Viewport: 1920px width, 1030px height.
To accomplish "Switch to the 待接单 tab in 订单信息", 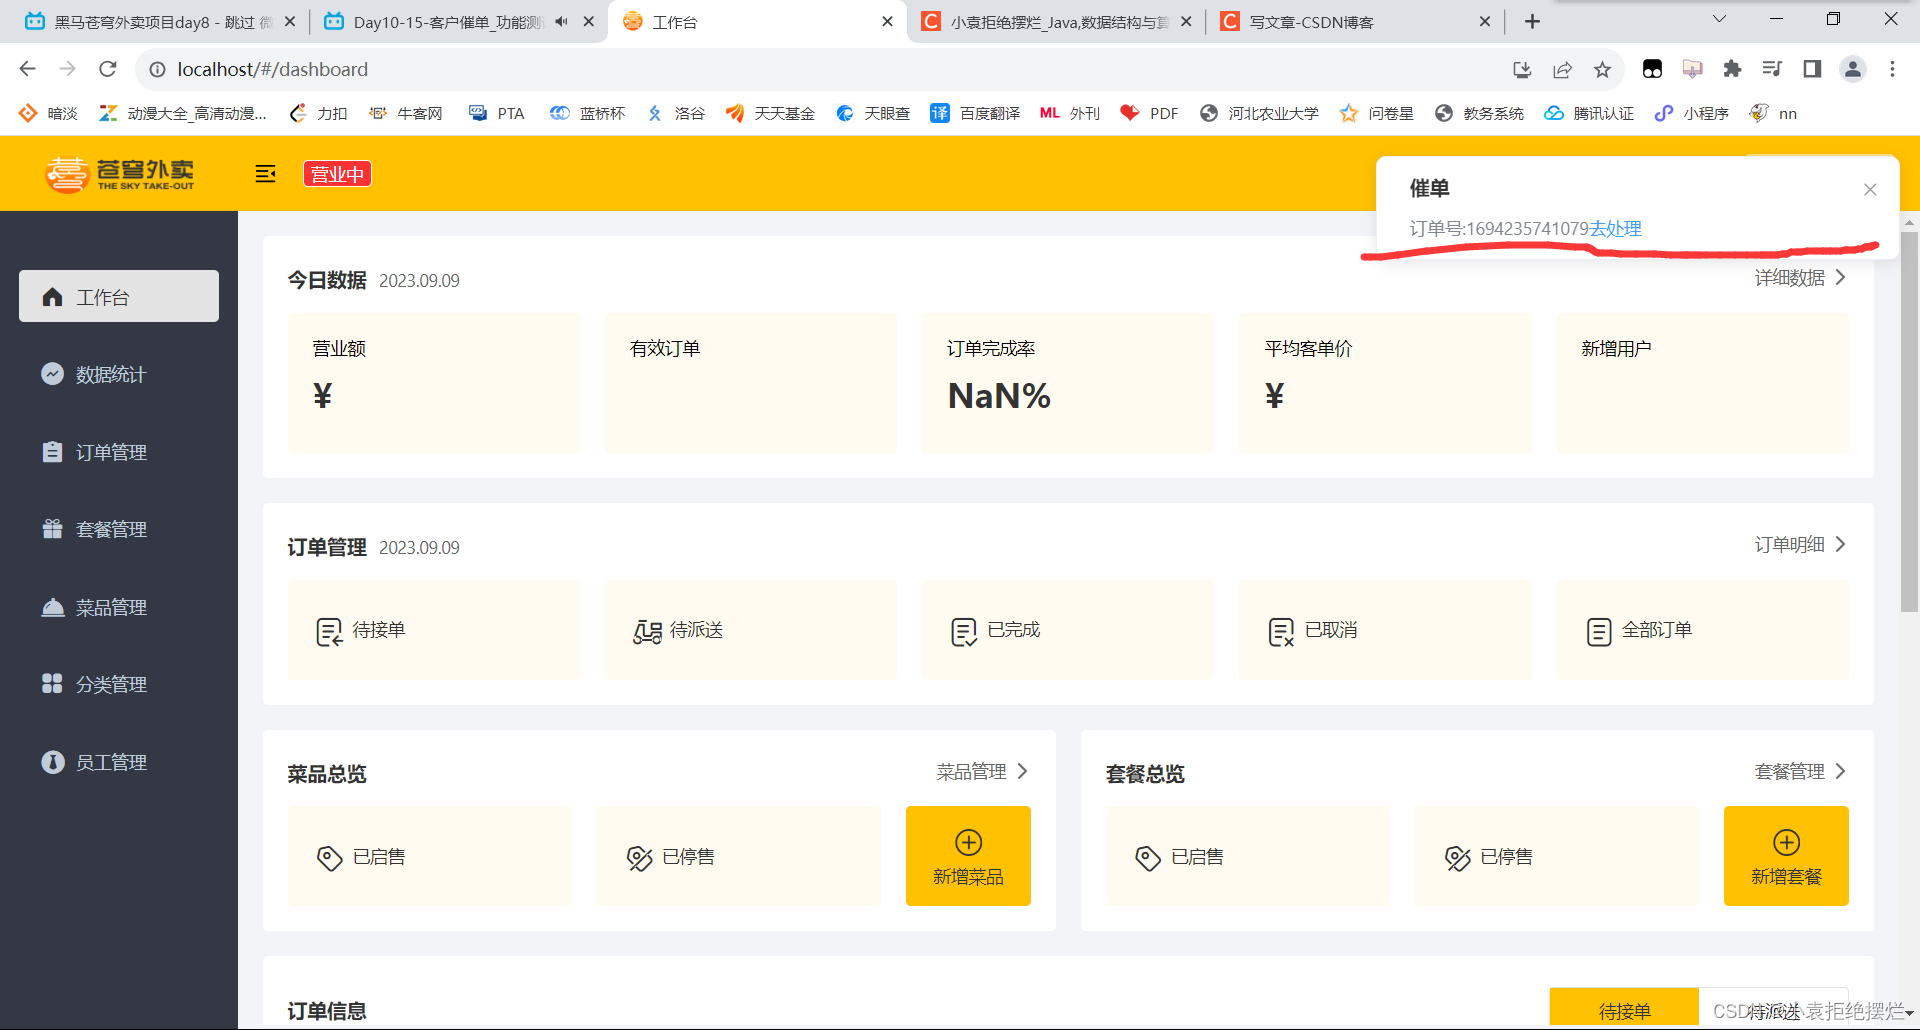I will pyautogui.click(x=1624, y=1008).
